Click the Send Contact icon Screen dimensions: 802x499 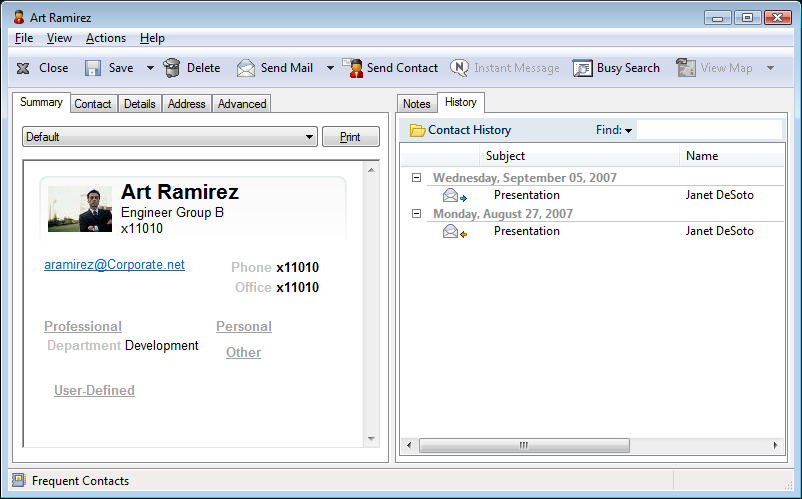(352, 68)
